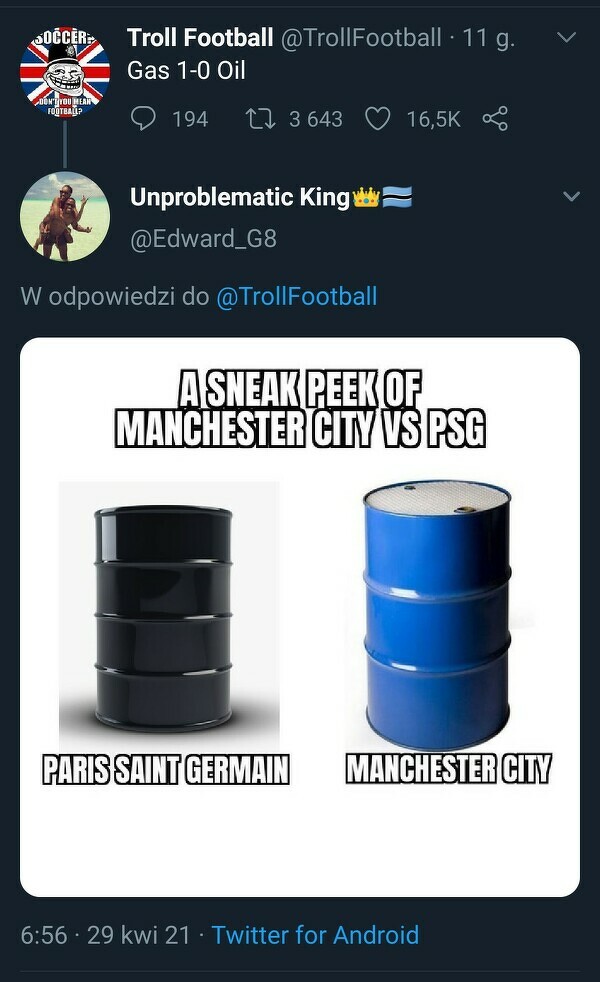
Task: Click the 11 g. tweet time
Action: click(489, 38)
